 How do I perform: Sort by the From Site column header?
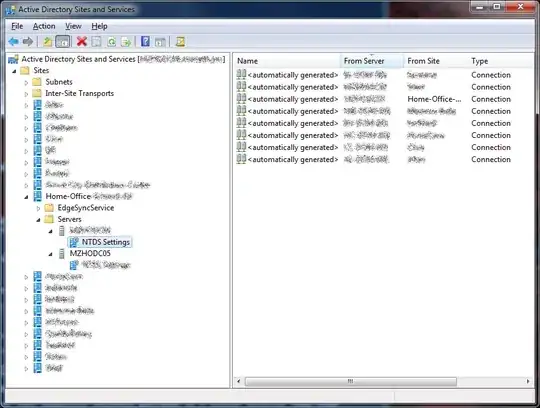point(436,61)
